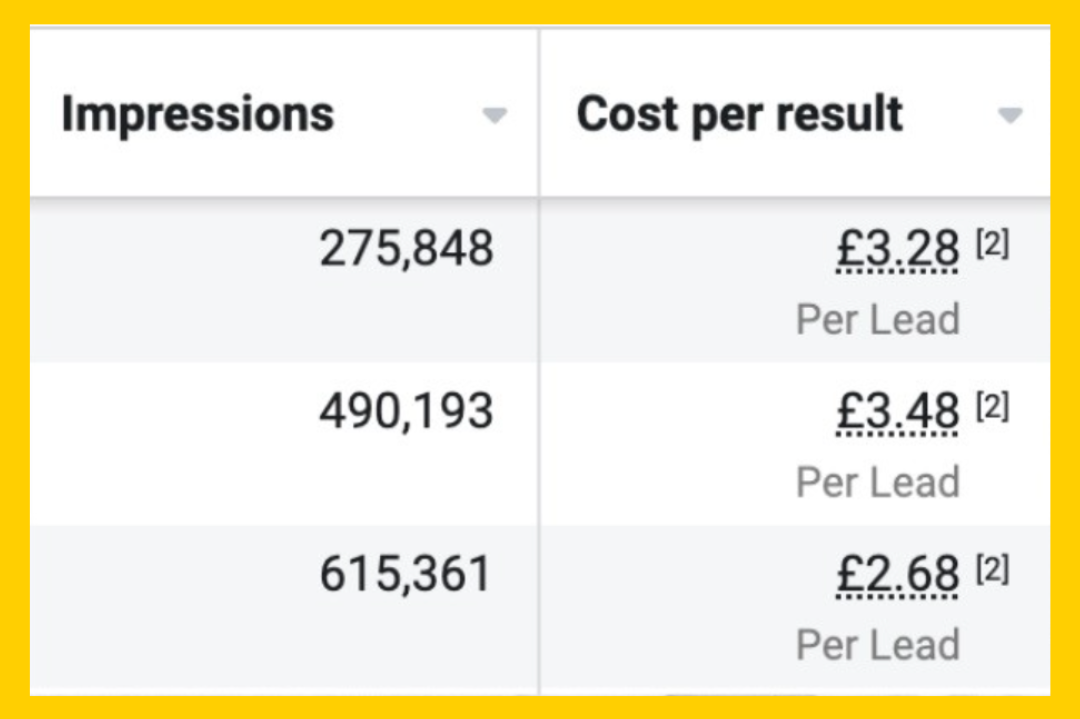The width and height of the screenshot is (1080, 719).
Task: Sort by the Impressions column header label
Action: coord(197,114)
